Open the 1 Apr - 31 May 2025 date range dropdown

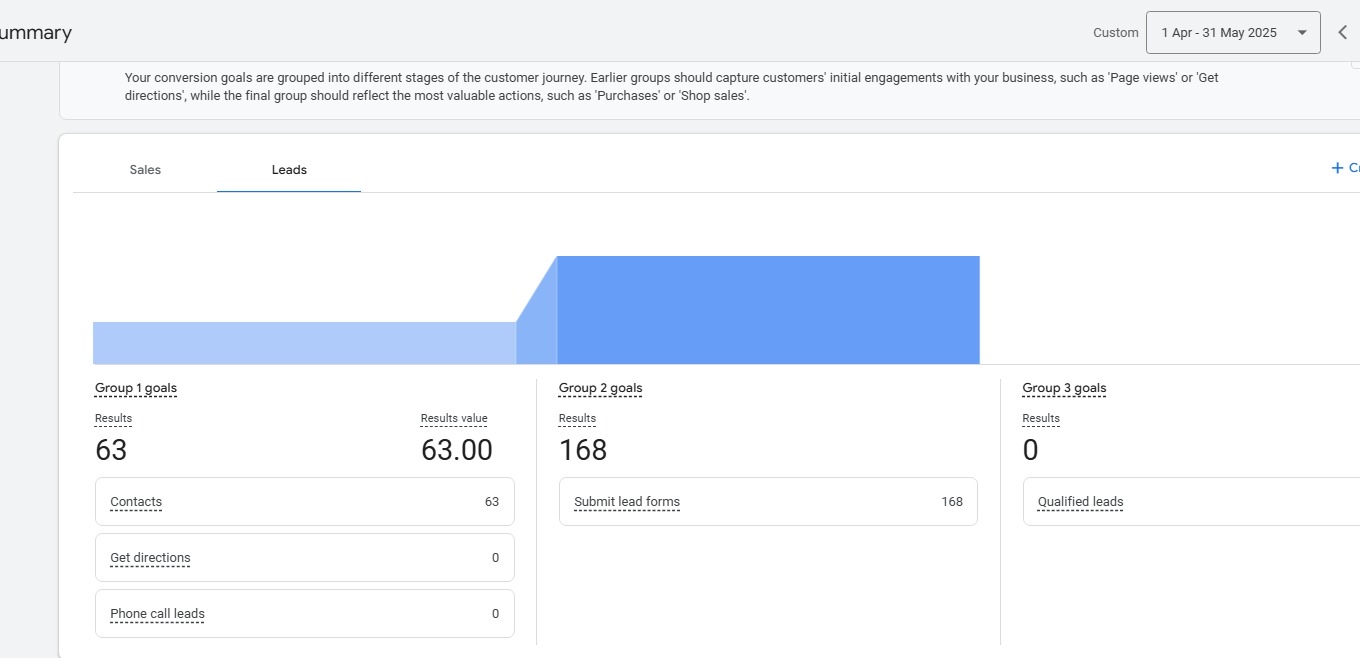click(x=1233, y=33)
